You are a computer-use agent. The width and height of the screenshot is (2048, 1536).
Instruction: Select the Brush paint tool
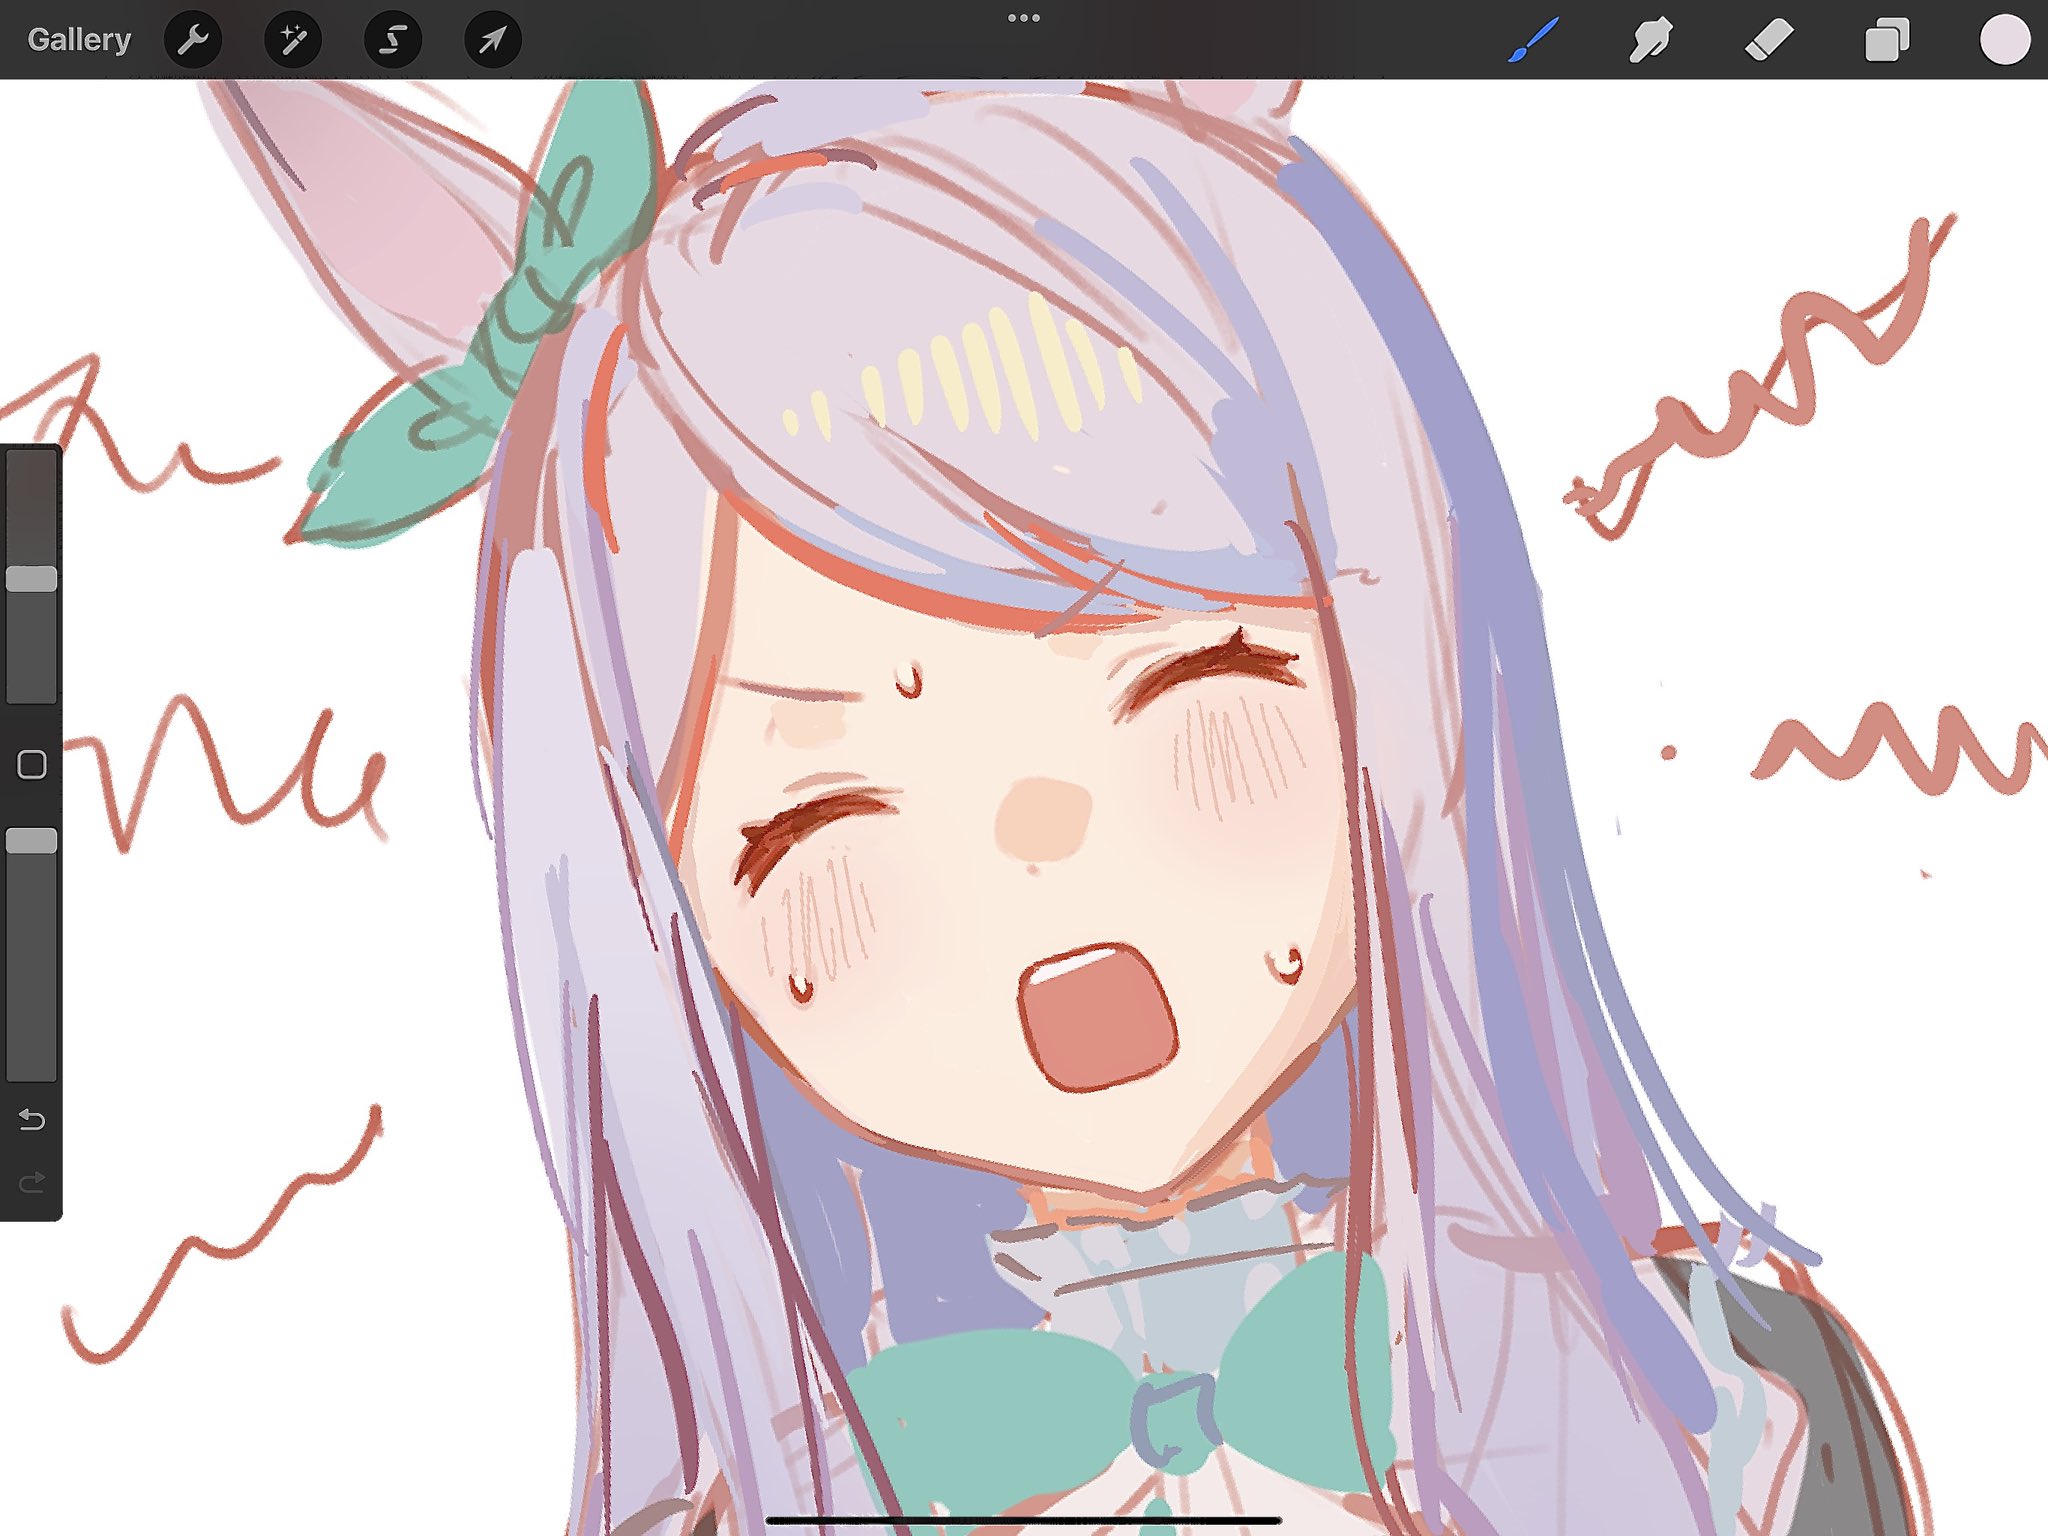[1532, 40]
